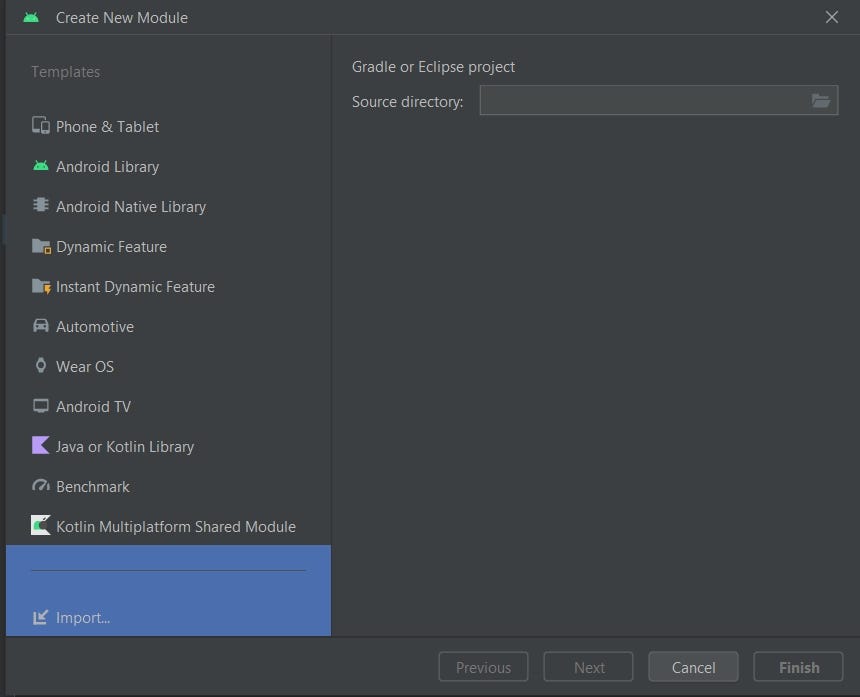Click the Android TV screen icon
Viewport: 860px width, 697px height.
41,406
